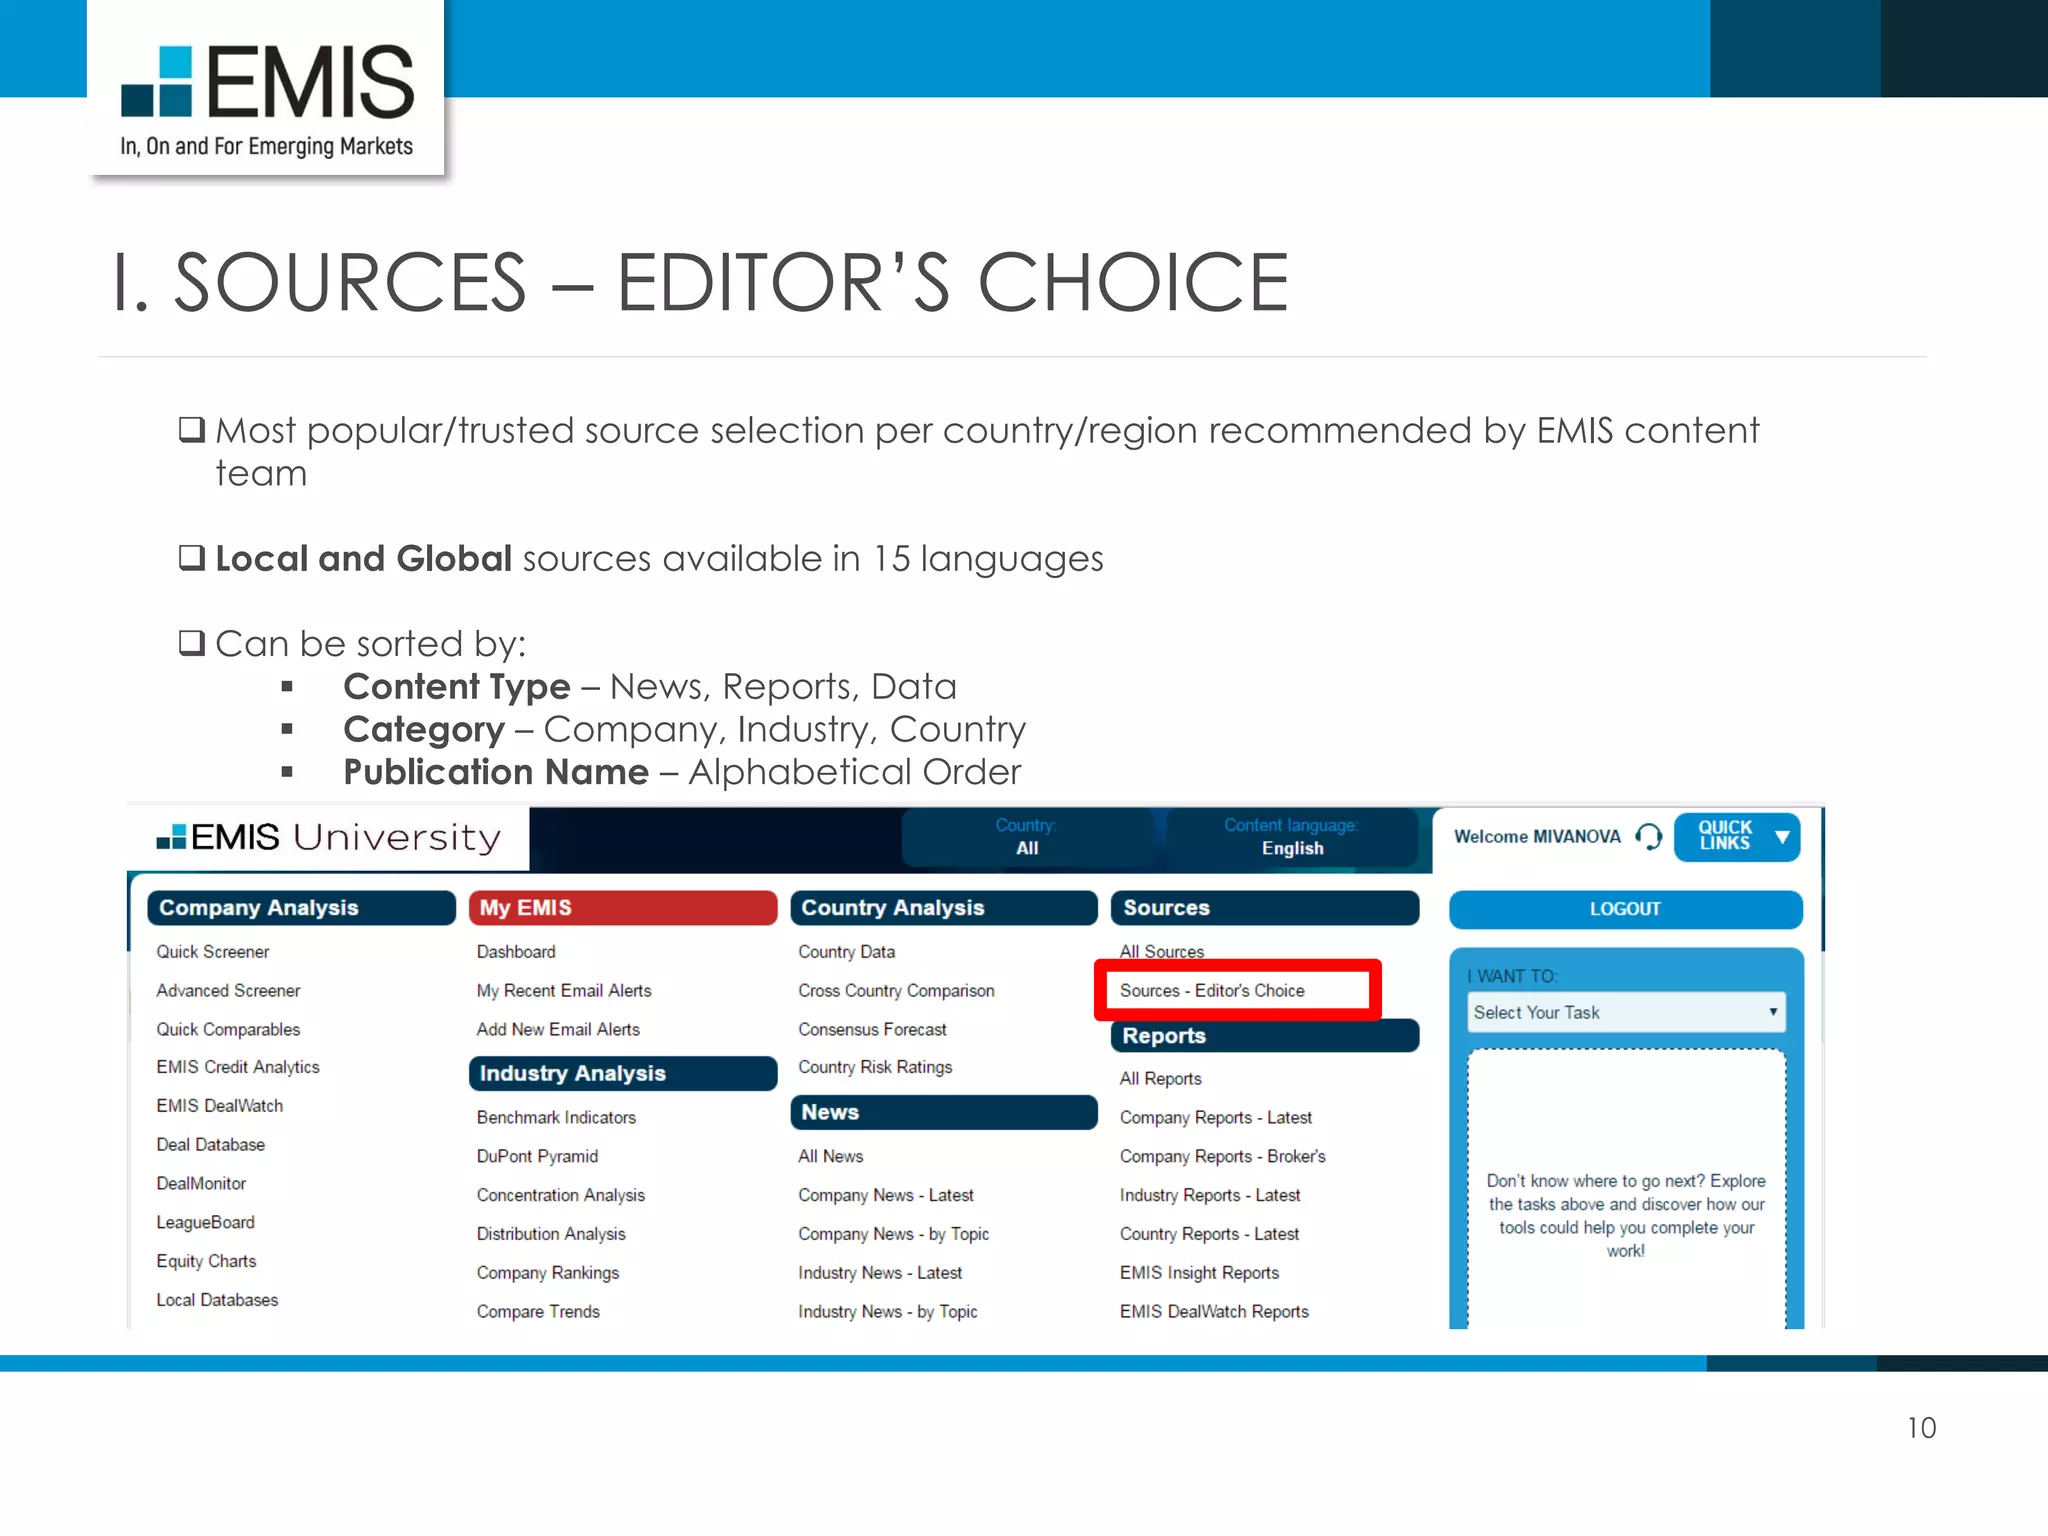Open EMIS DealWatch Reports
The width and height of the screenshot is (2048, 1536).
[1214, 1311]
